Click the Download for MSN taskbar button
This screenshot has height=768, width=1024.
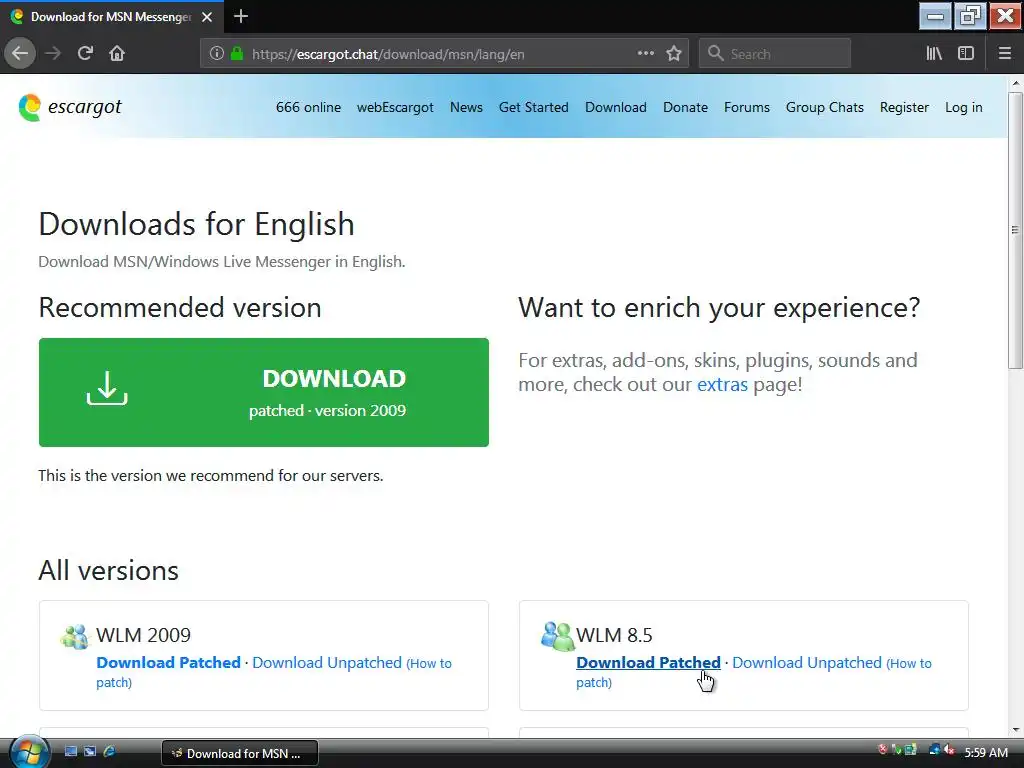pyautogui.click(x=240, y=753)
